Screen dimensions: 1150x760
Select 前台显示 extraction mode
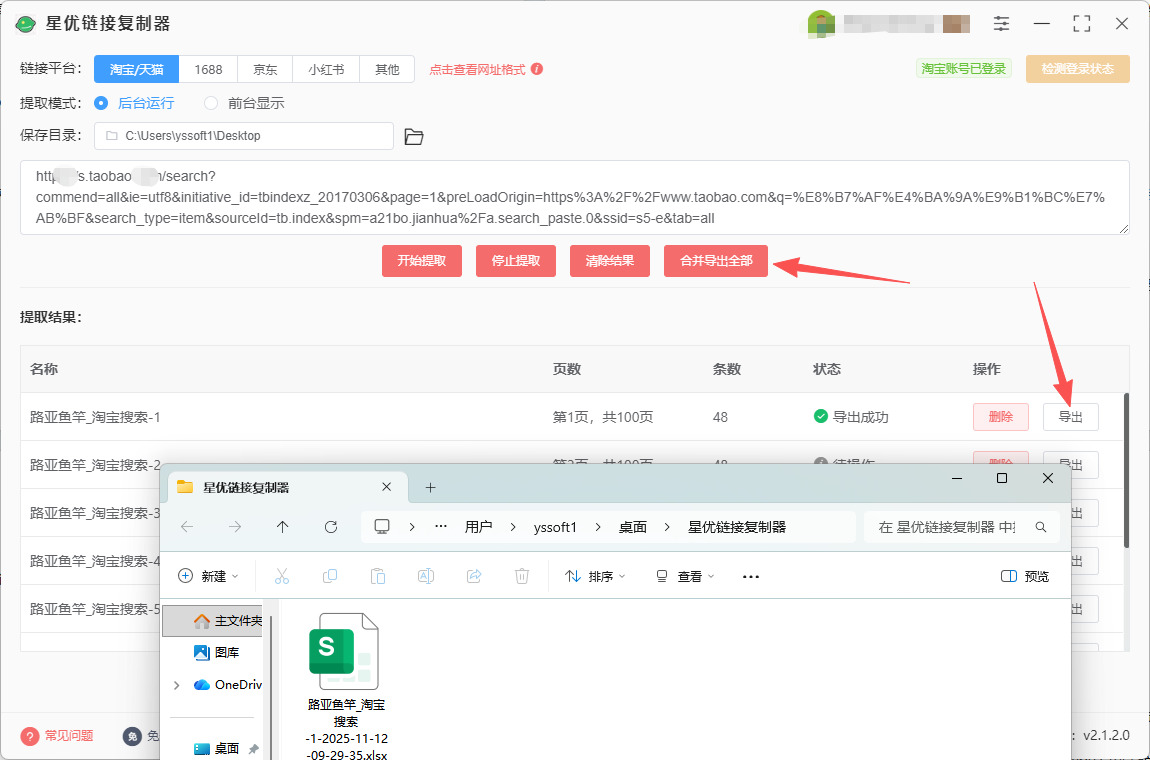coord(244,103)
